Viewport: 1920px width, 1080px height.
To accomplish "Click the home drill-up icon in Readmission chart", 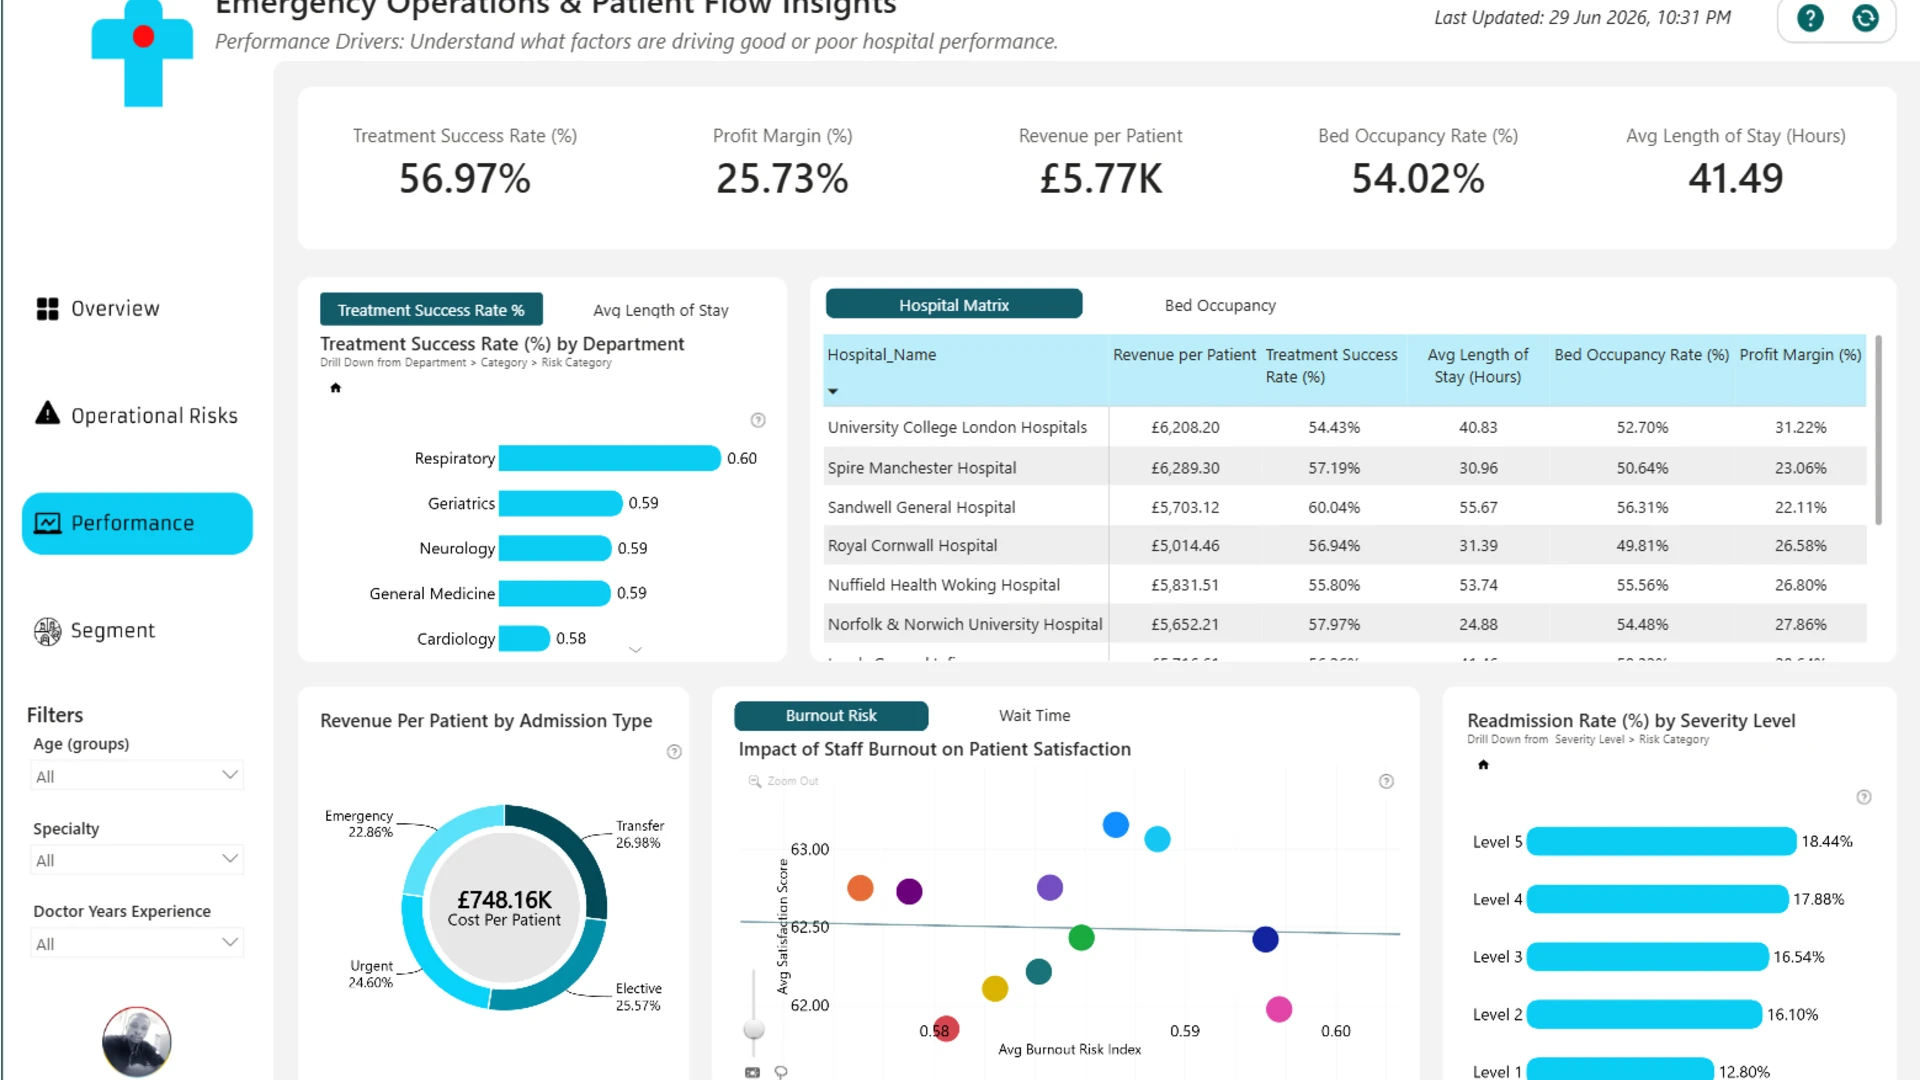I will (x=1483, y=765).
